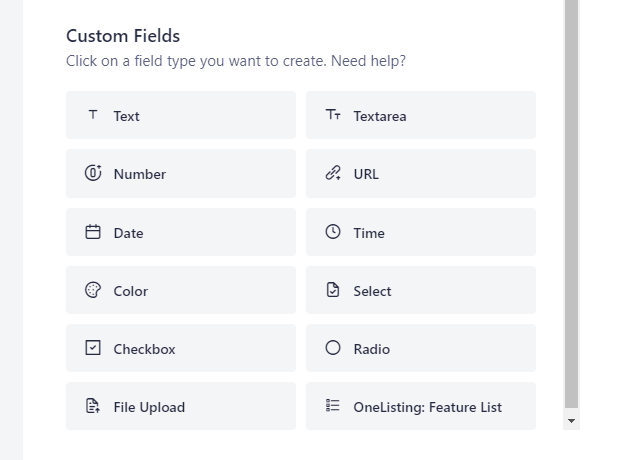Create a Radio custom field
Screen dimensions: 628x460
(x=421, y=348)
